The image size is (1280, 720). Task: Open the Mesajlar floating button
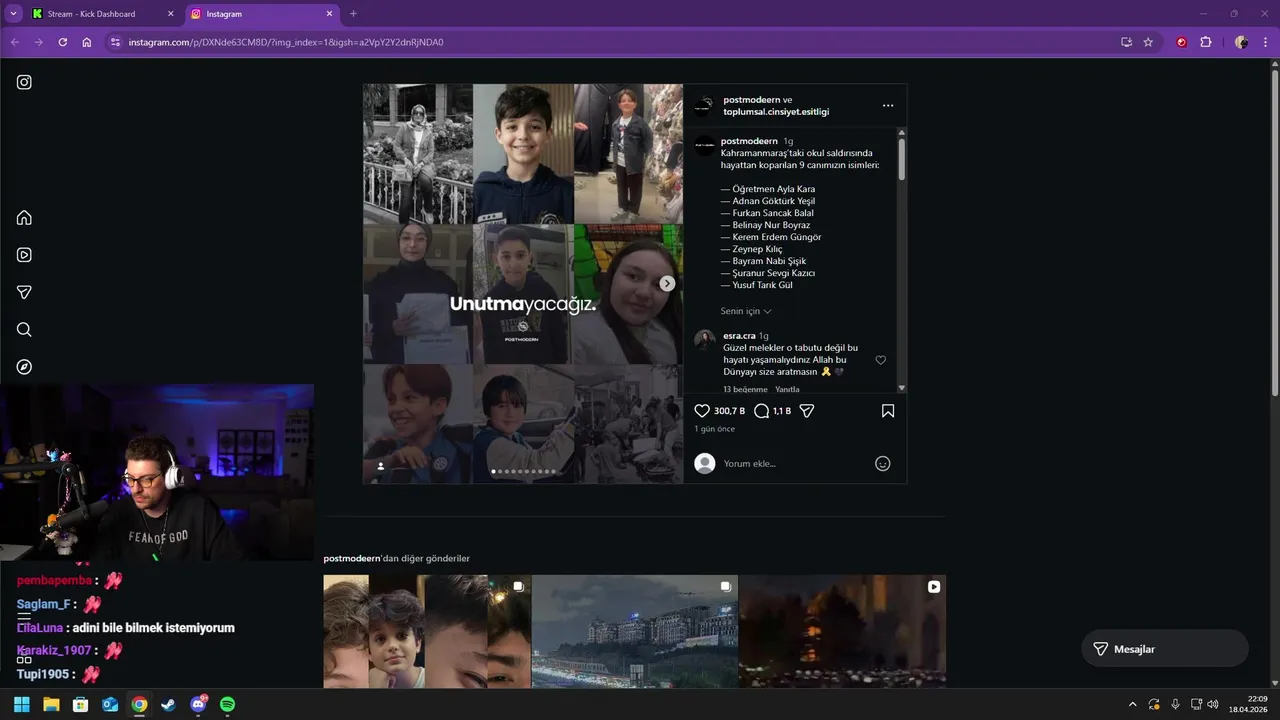click(1165, 649)
